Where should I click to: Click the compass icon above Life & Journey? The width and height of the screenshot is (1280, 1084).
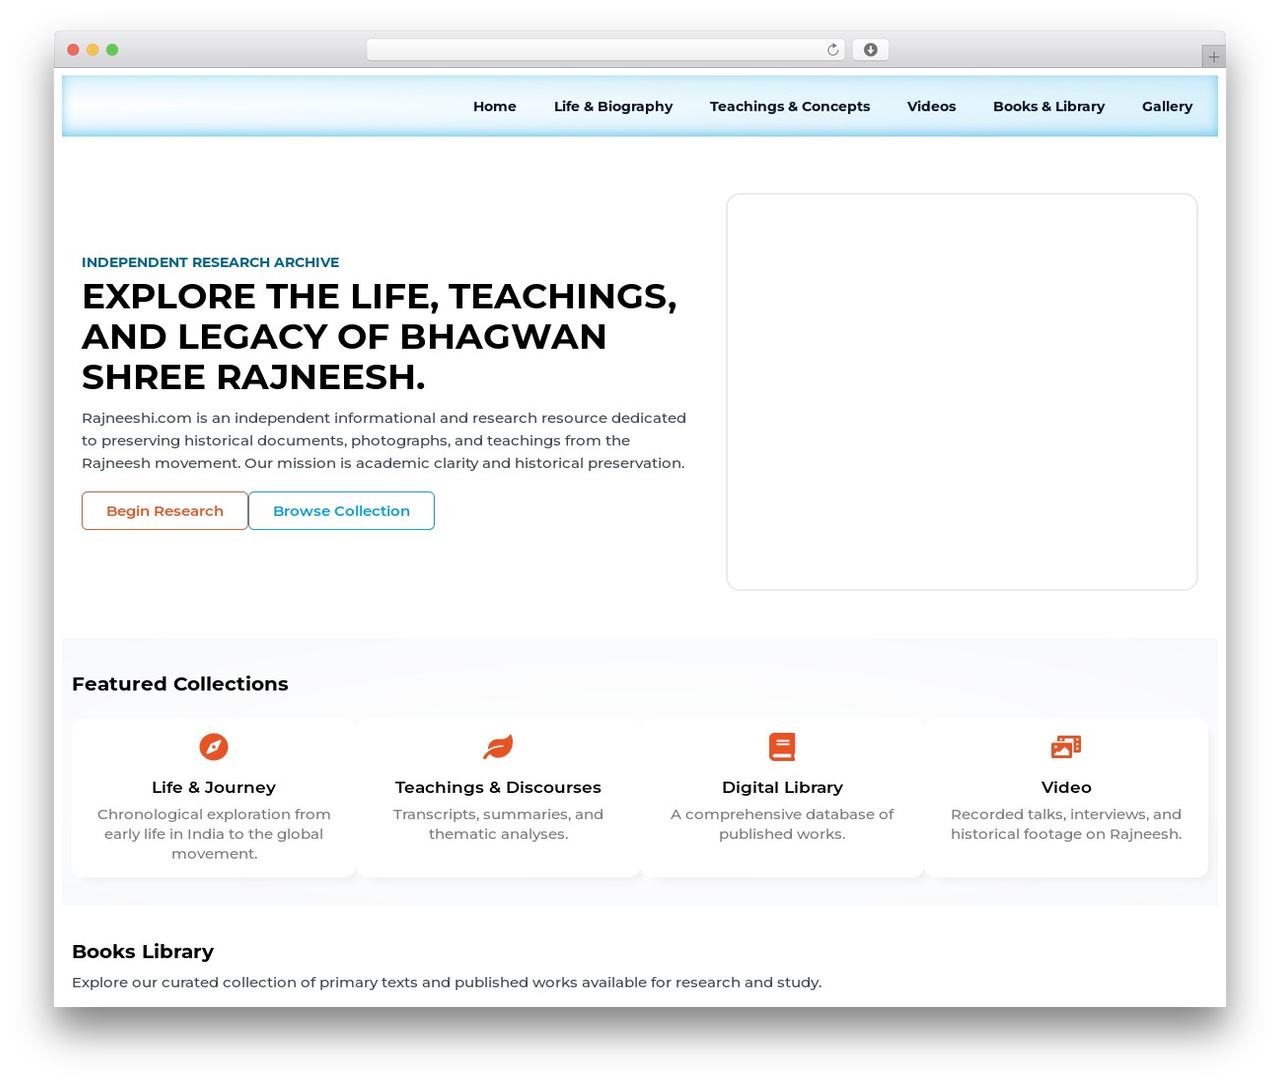pyautogui.click(x=214, y=747)
